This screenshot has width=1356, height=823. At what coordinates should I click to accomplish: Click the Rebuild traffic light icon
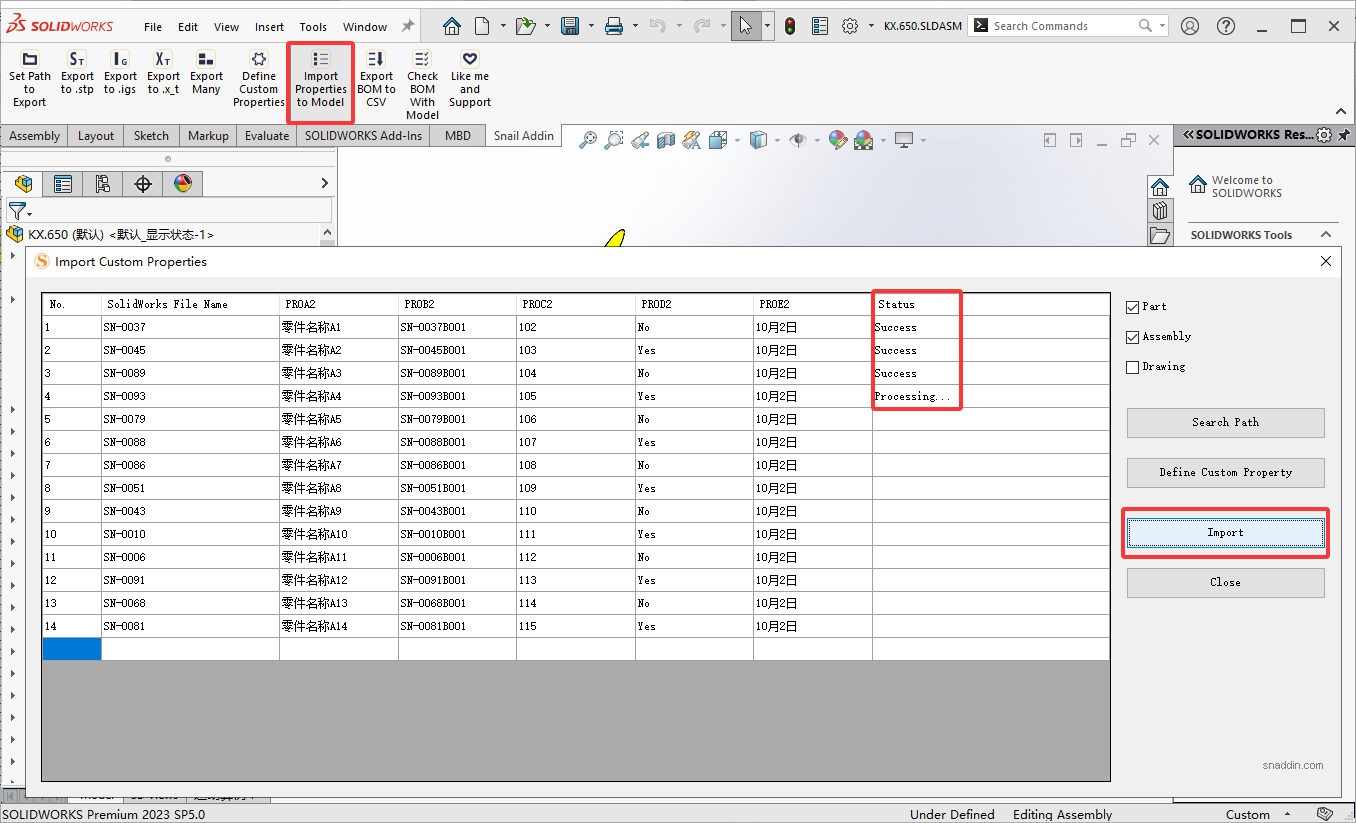pyautogui.click(x=790, y=26)
